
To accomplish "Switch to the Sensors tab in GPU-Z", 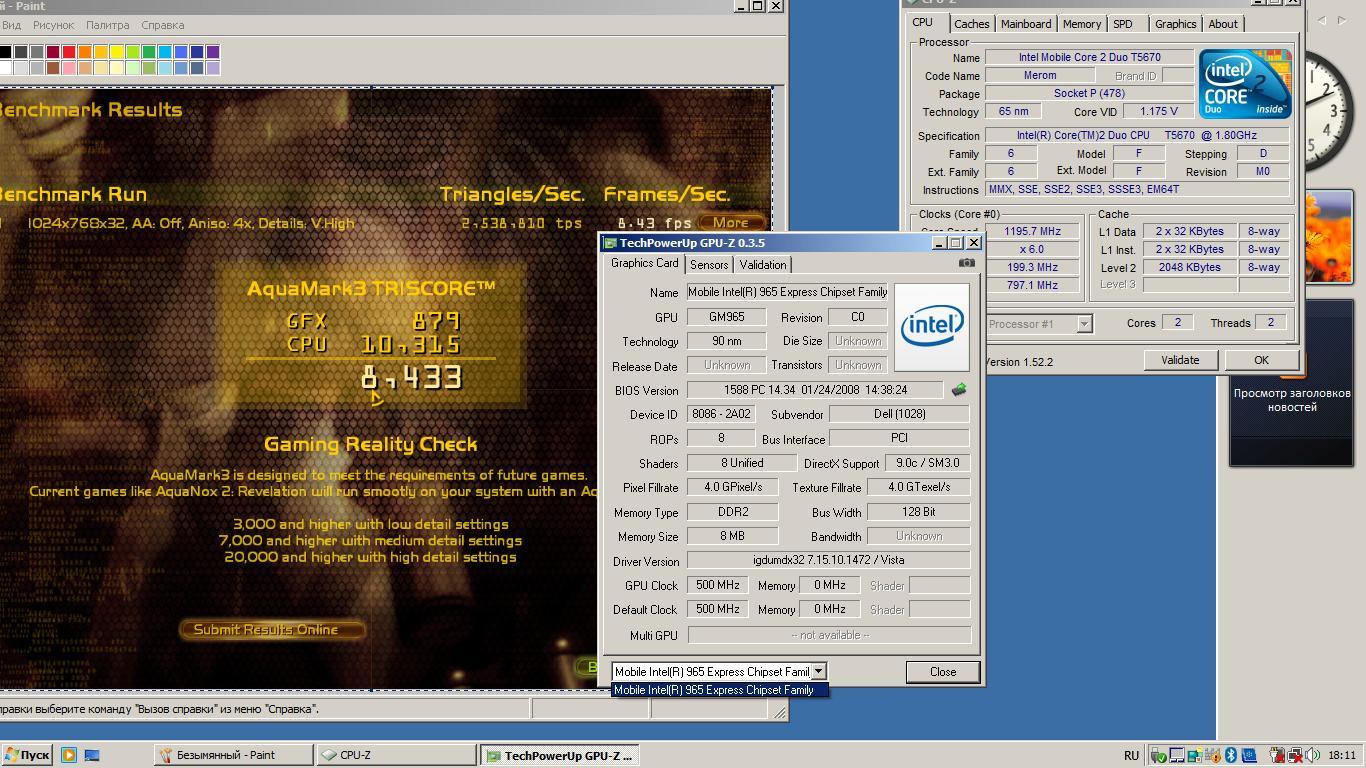I will coord(709,265).
